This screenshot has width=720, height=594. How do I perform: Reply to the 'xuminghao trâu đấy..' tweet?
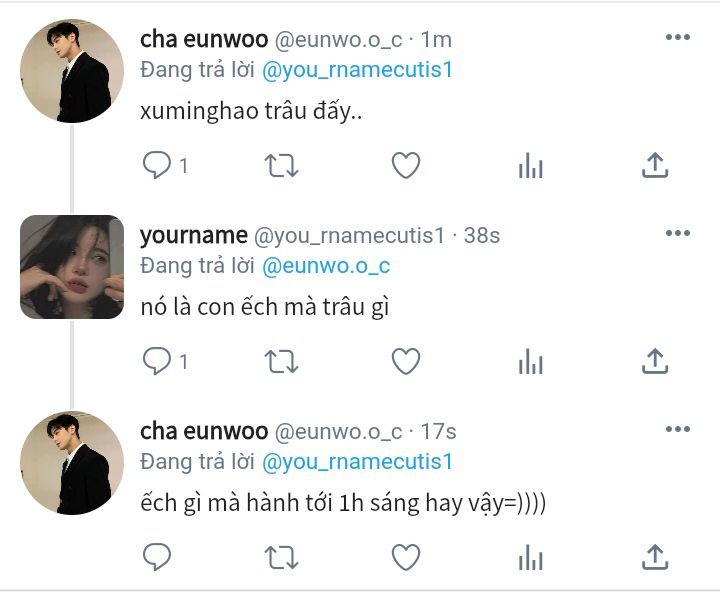(x=157, y=165)
